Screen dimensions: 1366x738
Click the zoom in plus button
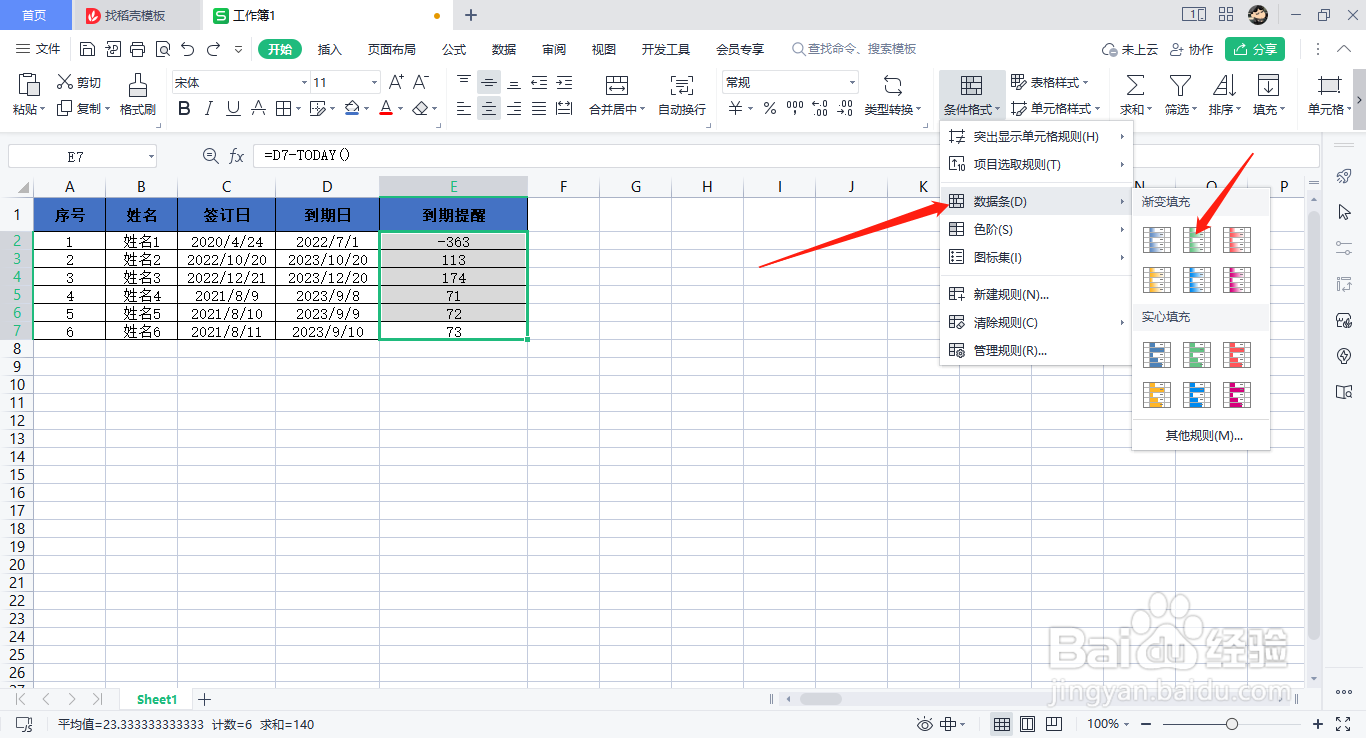(1318, 723)
